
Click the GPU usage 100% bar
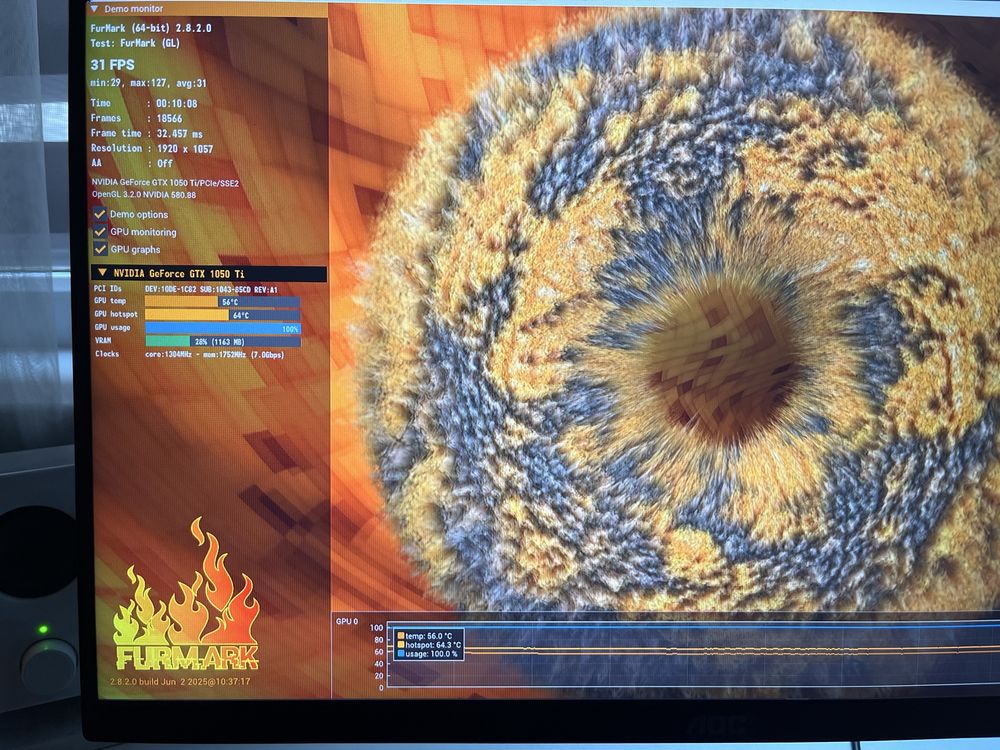click(223, 328)
